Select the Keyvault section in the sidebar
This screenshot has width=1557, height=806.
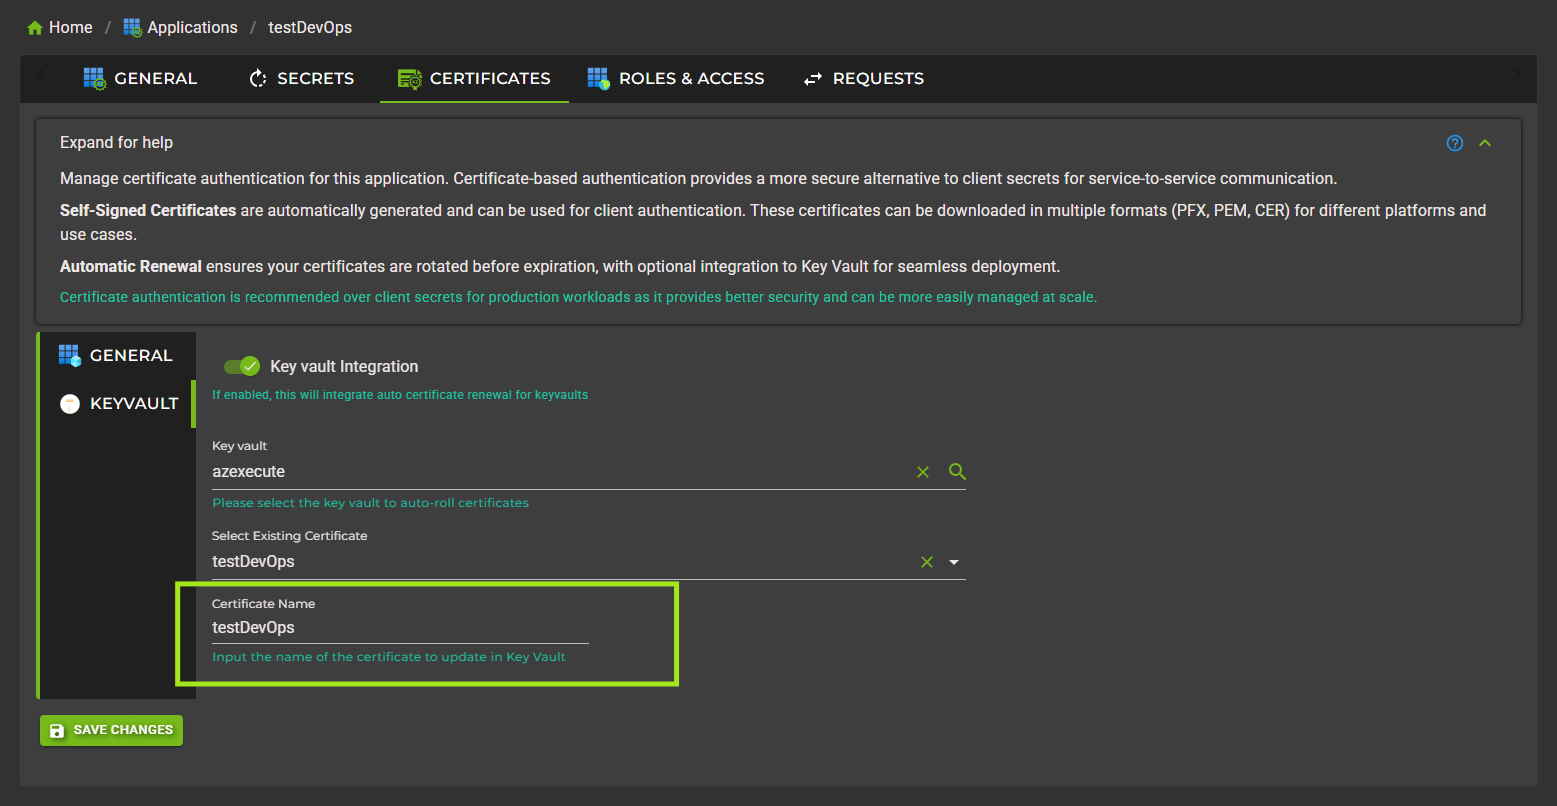(132, 403)
